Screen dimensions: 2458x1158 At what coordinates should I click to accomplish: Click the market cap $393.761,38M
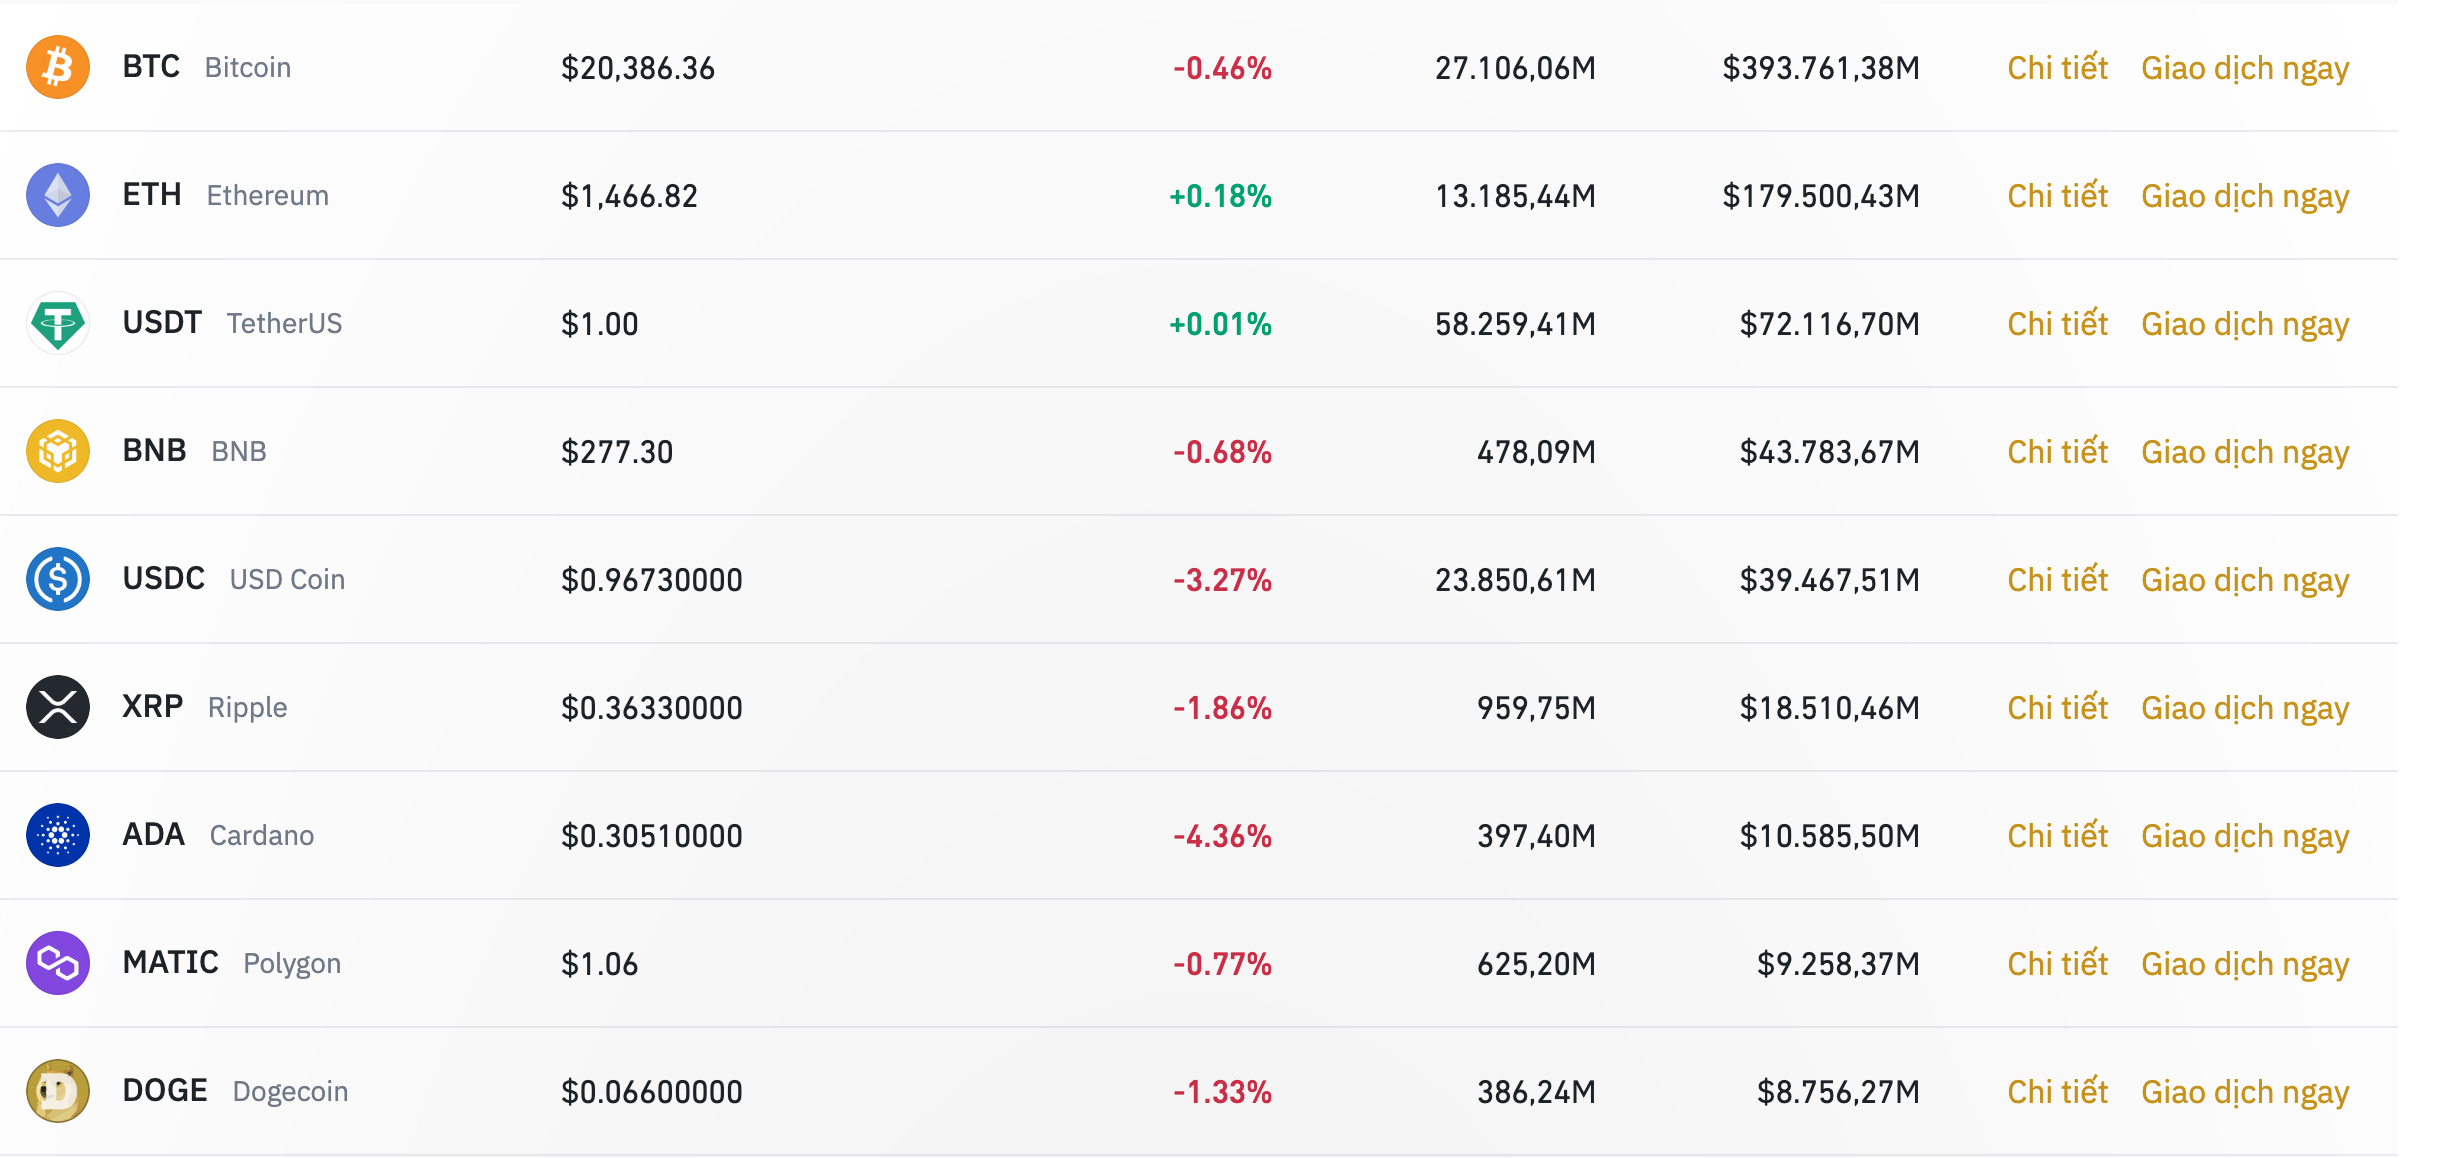[1821, 68]
